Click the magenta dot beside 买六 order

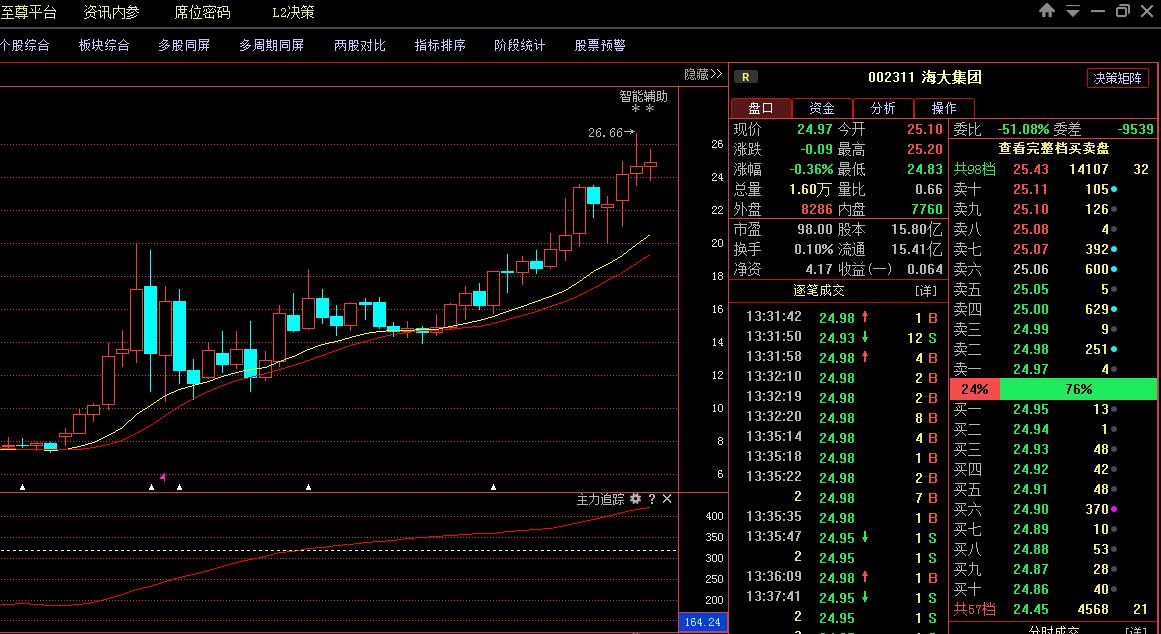coord(1114,509)
